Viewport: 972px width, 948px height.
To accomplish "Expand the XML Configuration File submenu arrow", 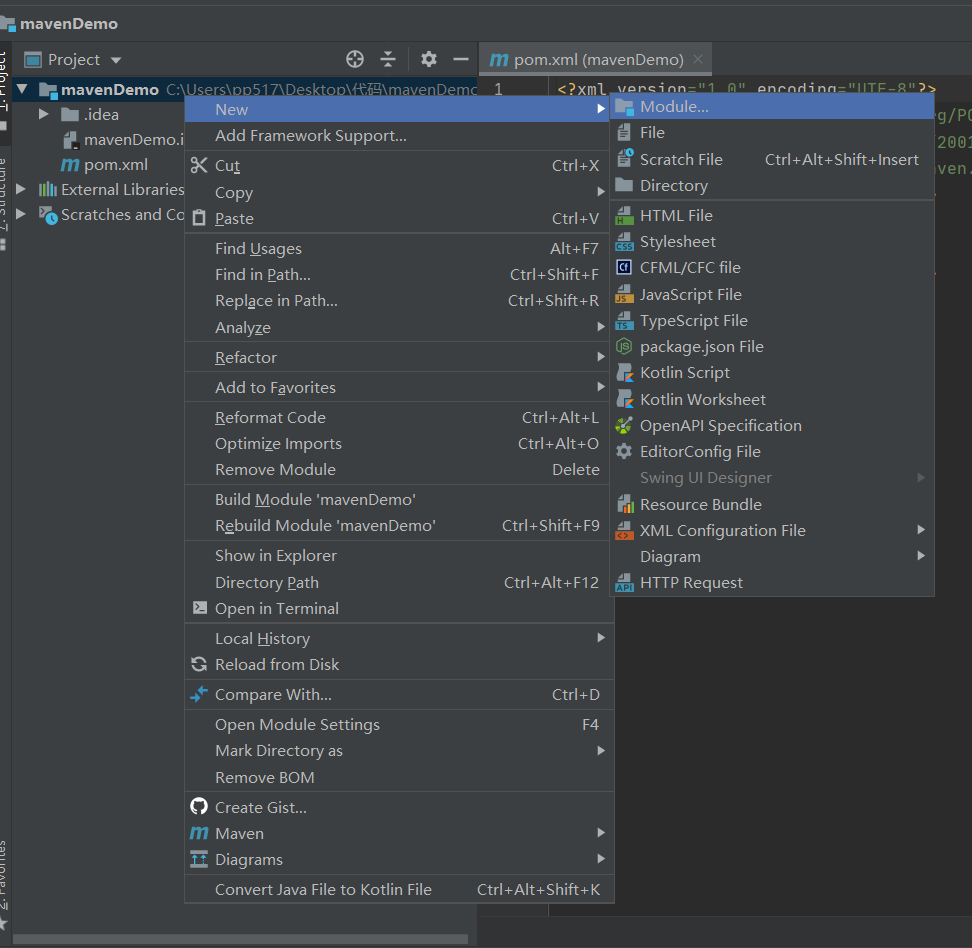I will [x=921, y=529].
